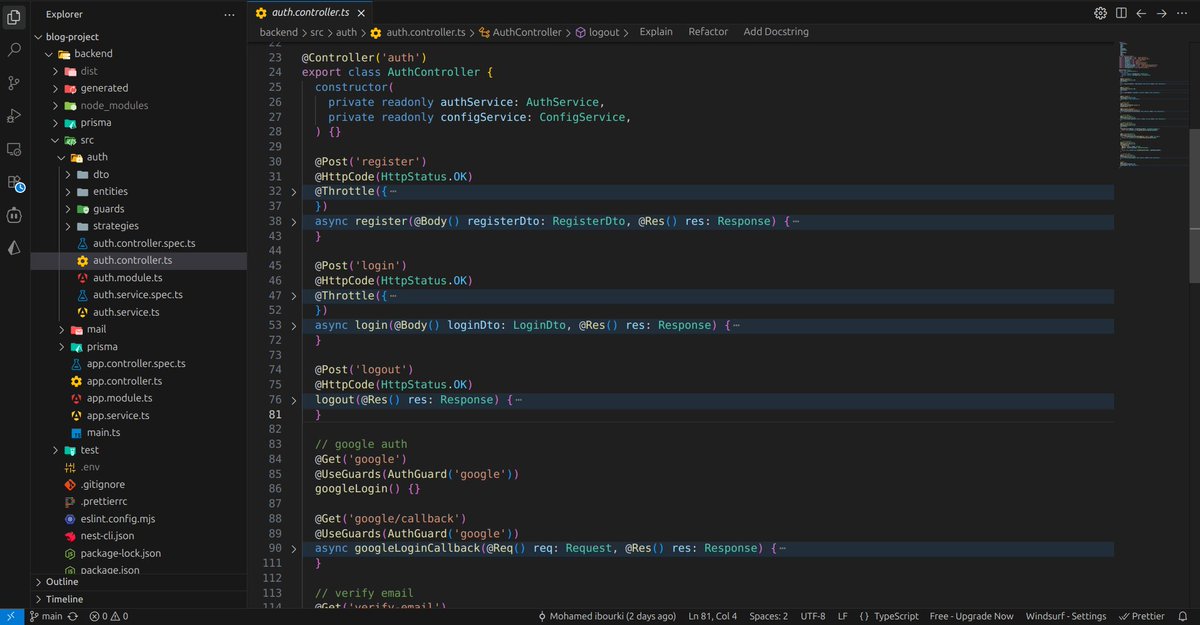Change the LF end-of-line sequence
The height and width of the screenshot is (625, 1200).
(x=842, y=616)
